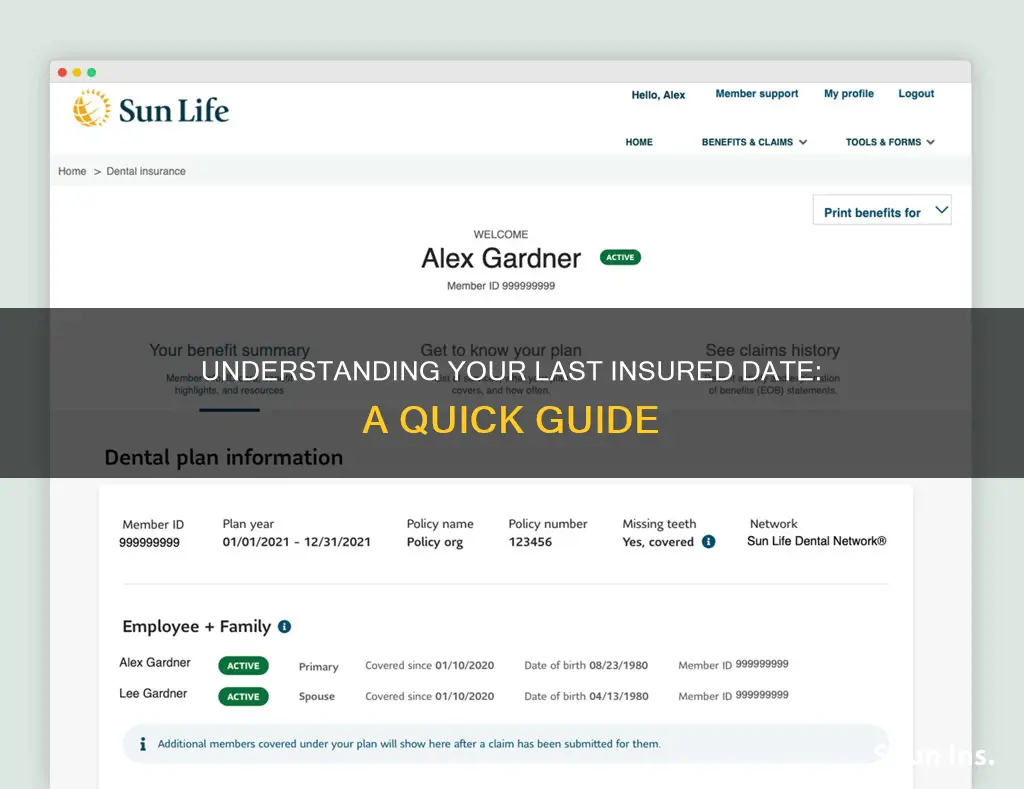Click the Primary label in Alex Gardner's row

click(319, 666)
